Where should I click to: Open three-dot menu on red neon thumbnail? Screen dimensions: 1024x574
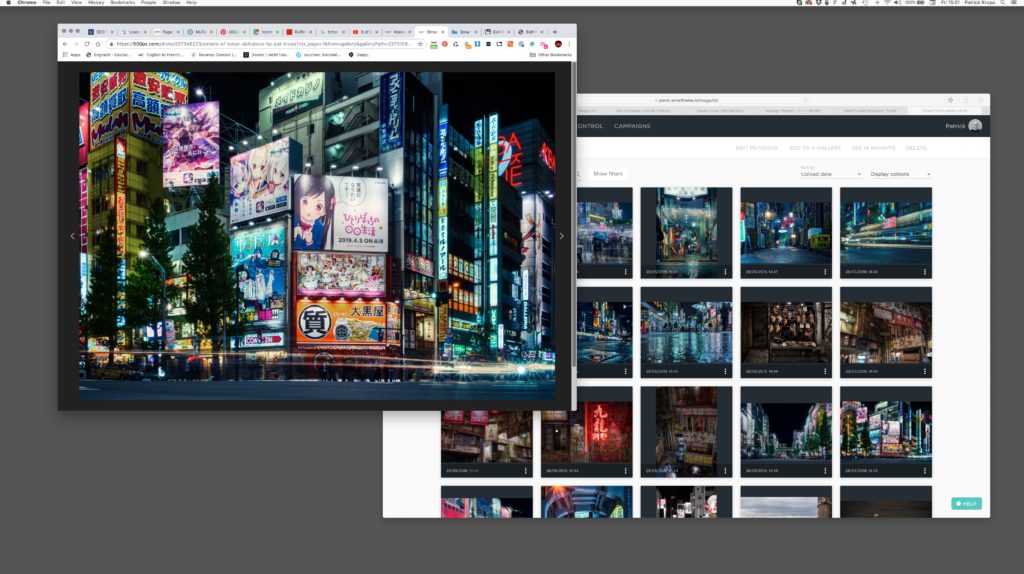click(x=625, y=470)
